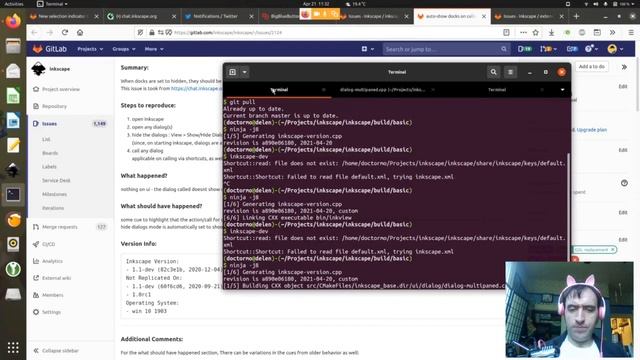This screenshot has height=360, width=640.
Task: Open the system status menu in top bar
Action: [610, 4]
